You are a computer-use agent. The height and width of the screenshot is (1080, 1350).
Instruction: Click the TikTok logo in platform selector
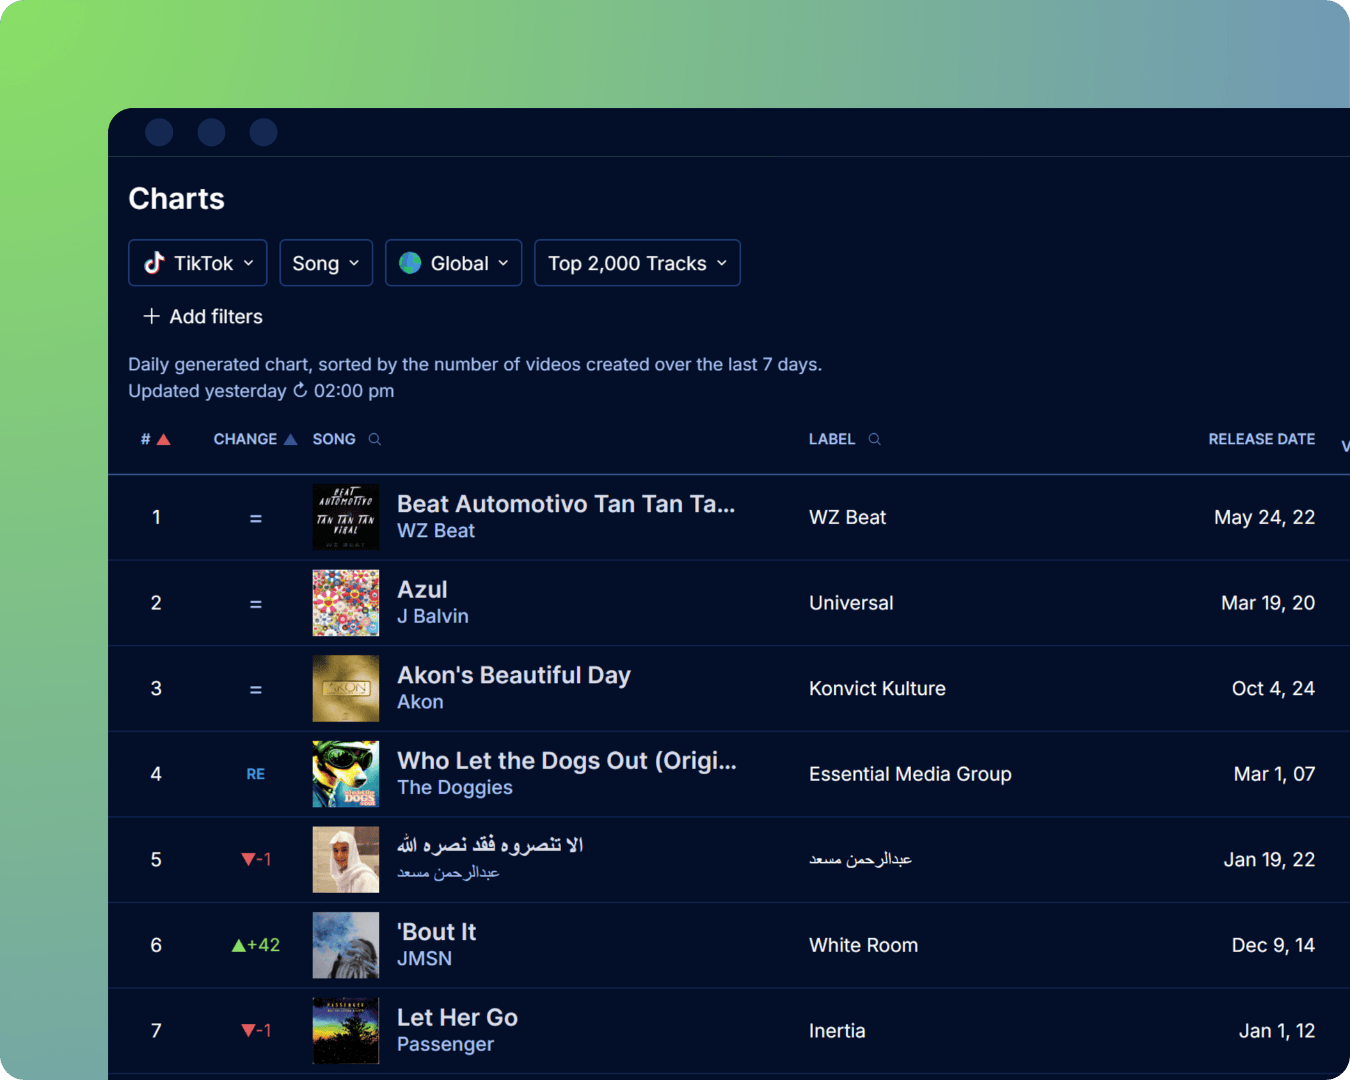click(155, 263)
